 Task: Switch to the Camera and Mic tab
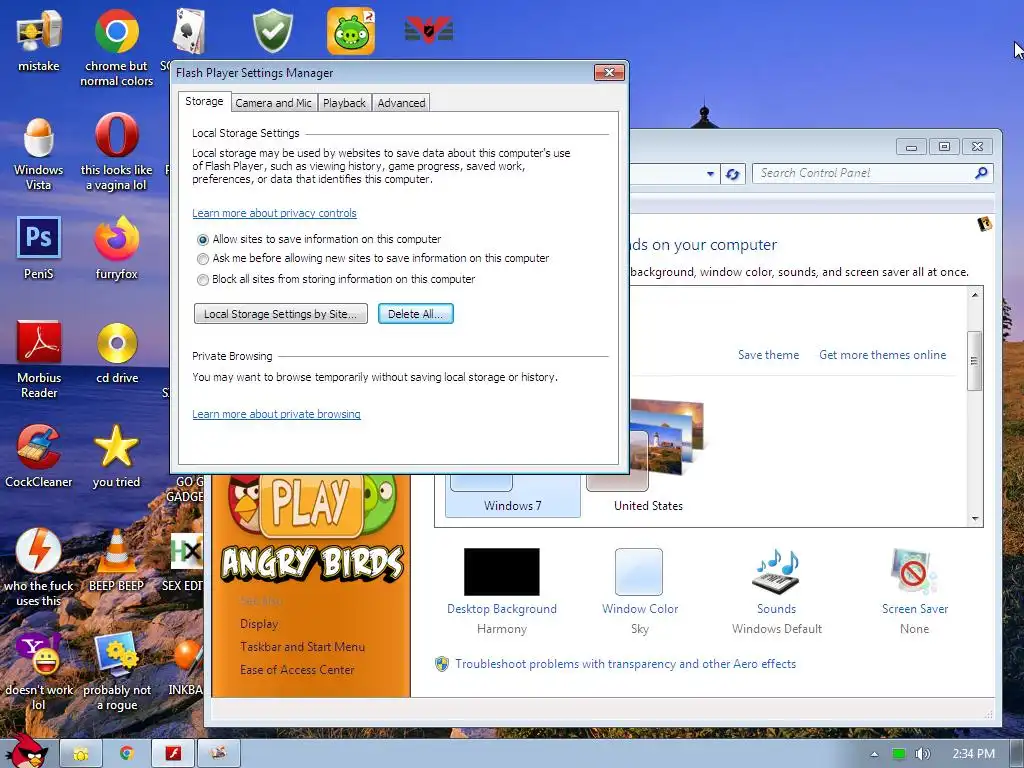click(274, 103)
